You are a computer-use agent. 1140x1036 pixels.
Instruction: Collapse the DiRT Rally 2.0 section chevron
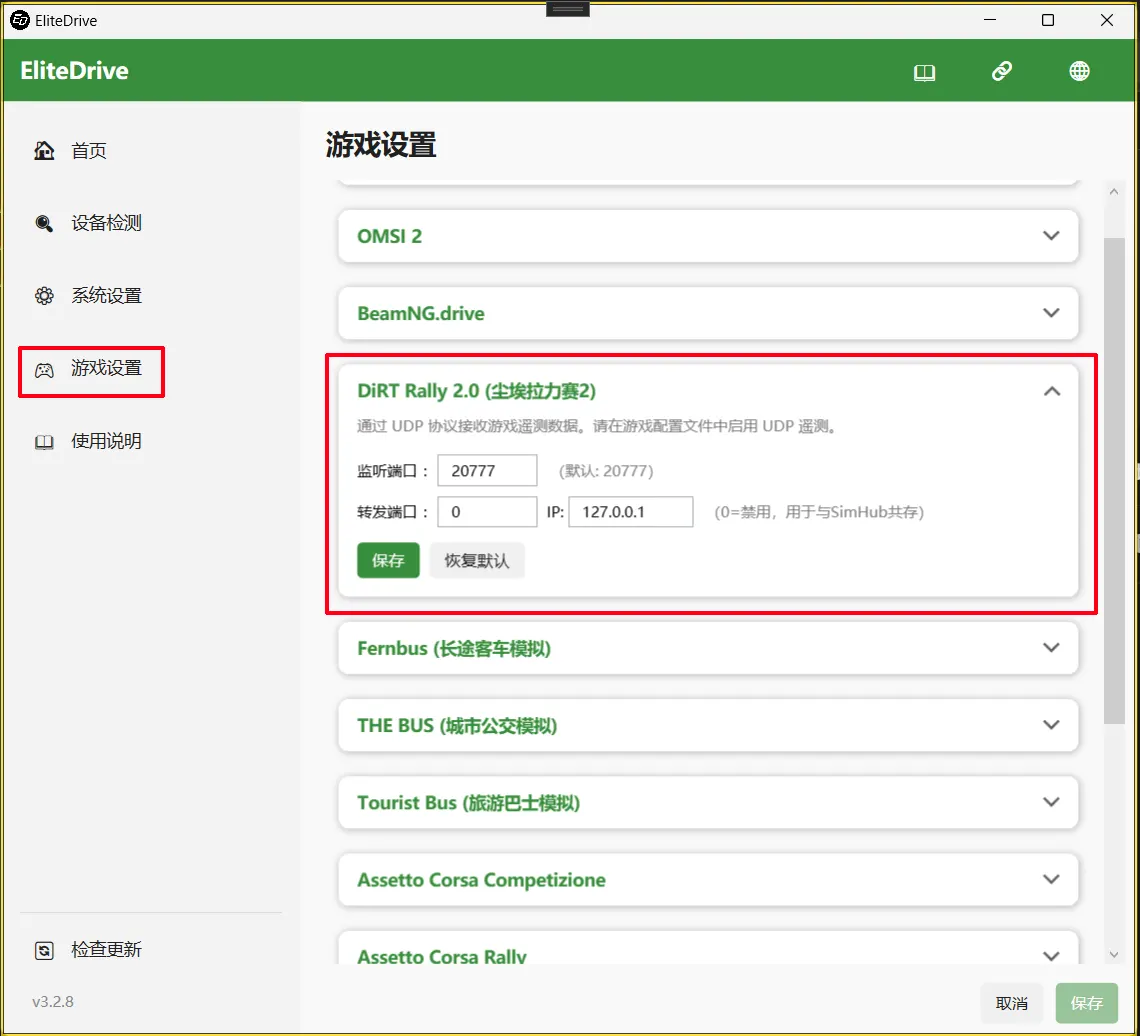tap(1051, 391)
